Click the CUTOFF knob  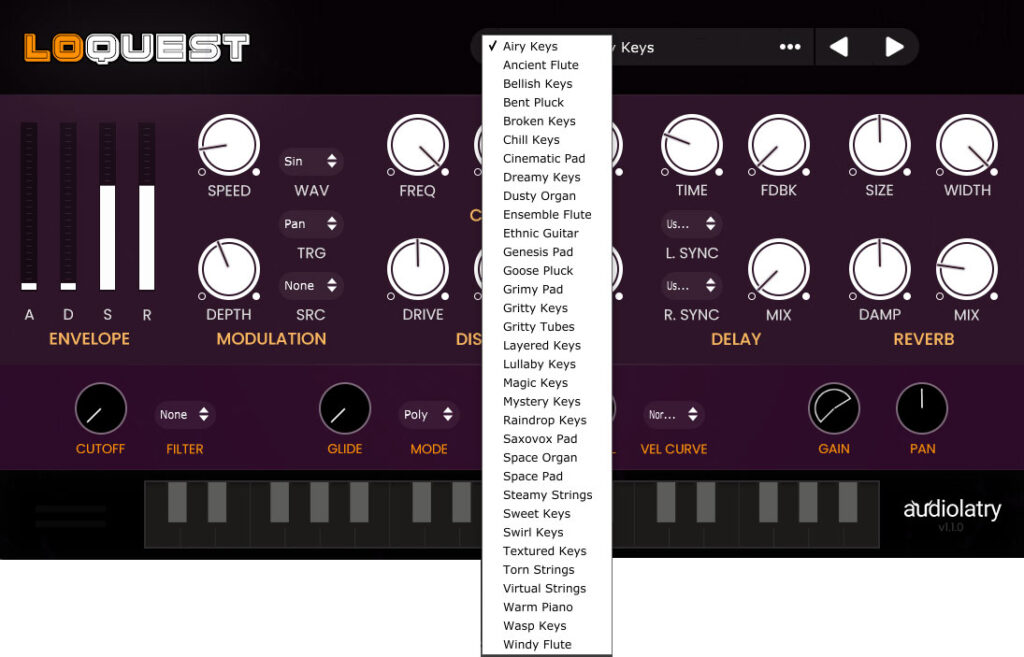[101, 409]
